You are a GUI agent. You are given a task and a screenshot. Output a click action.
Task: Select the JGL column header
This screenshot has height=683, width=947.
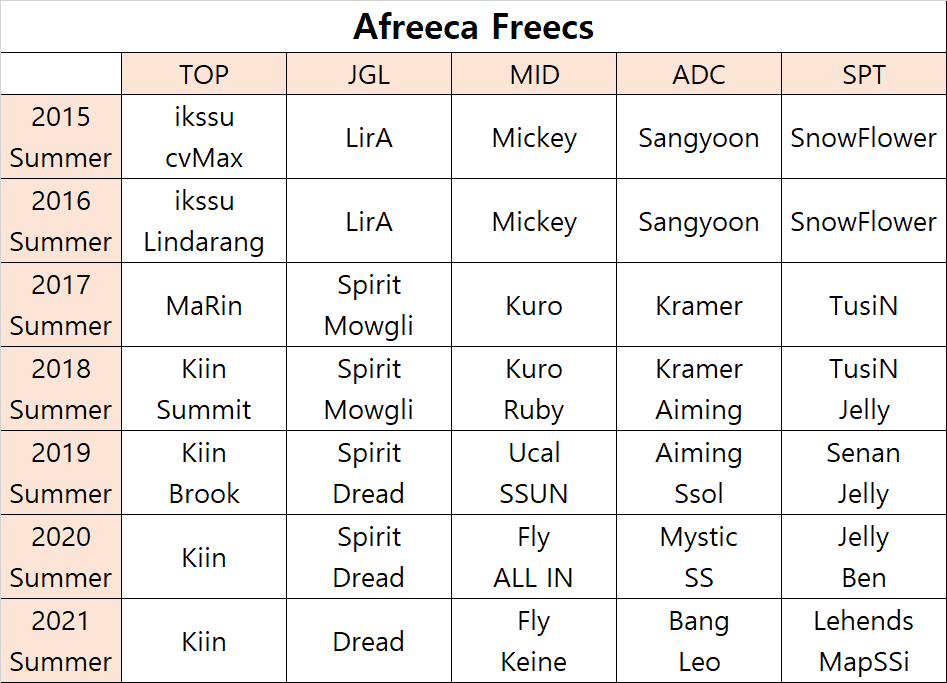(x=369, y=74)
